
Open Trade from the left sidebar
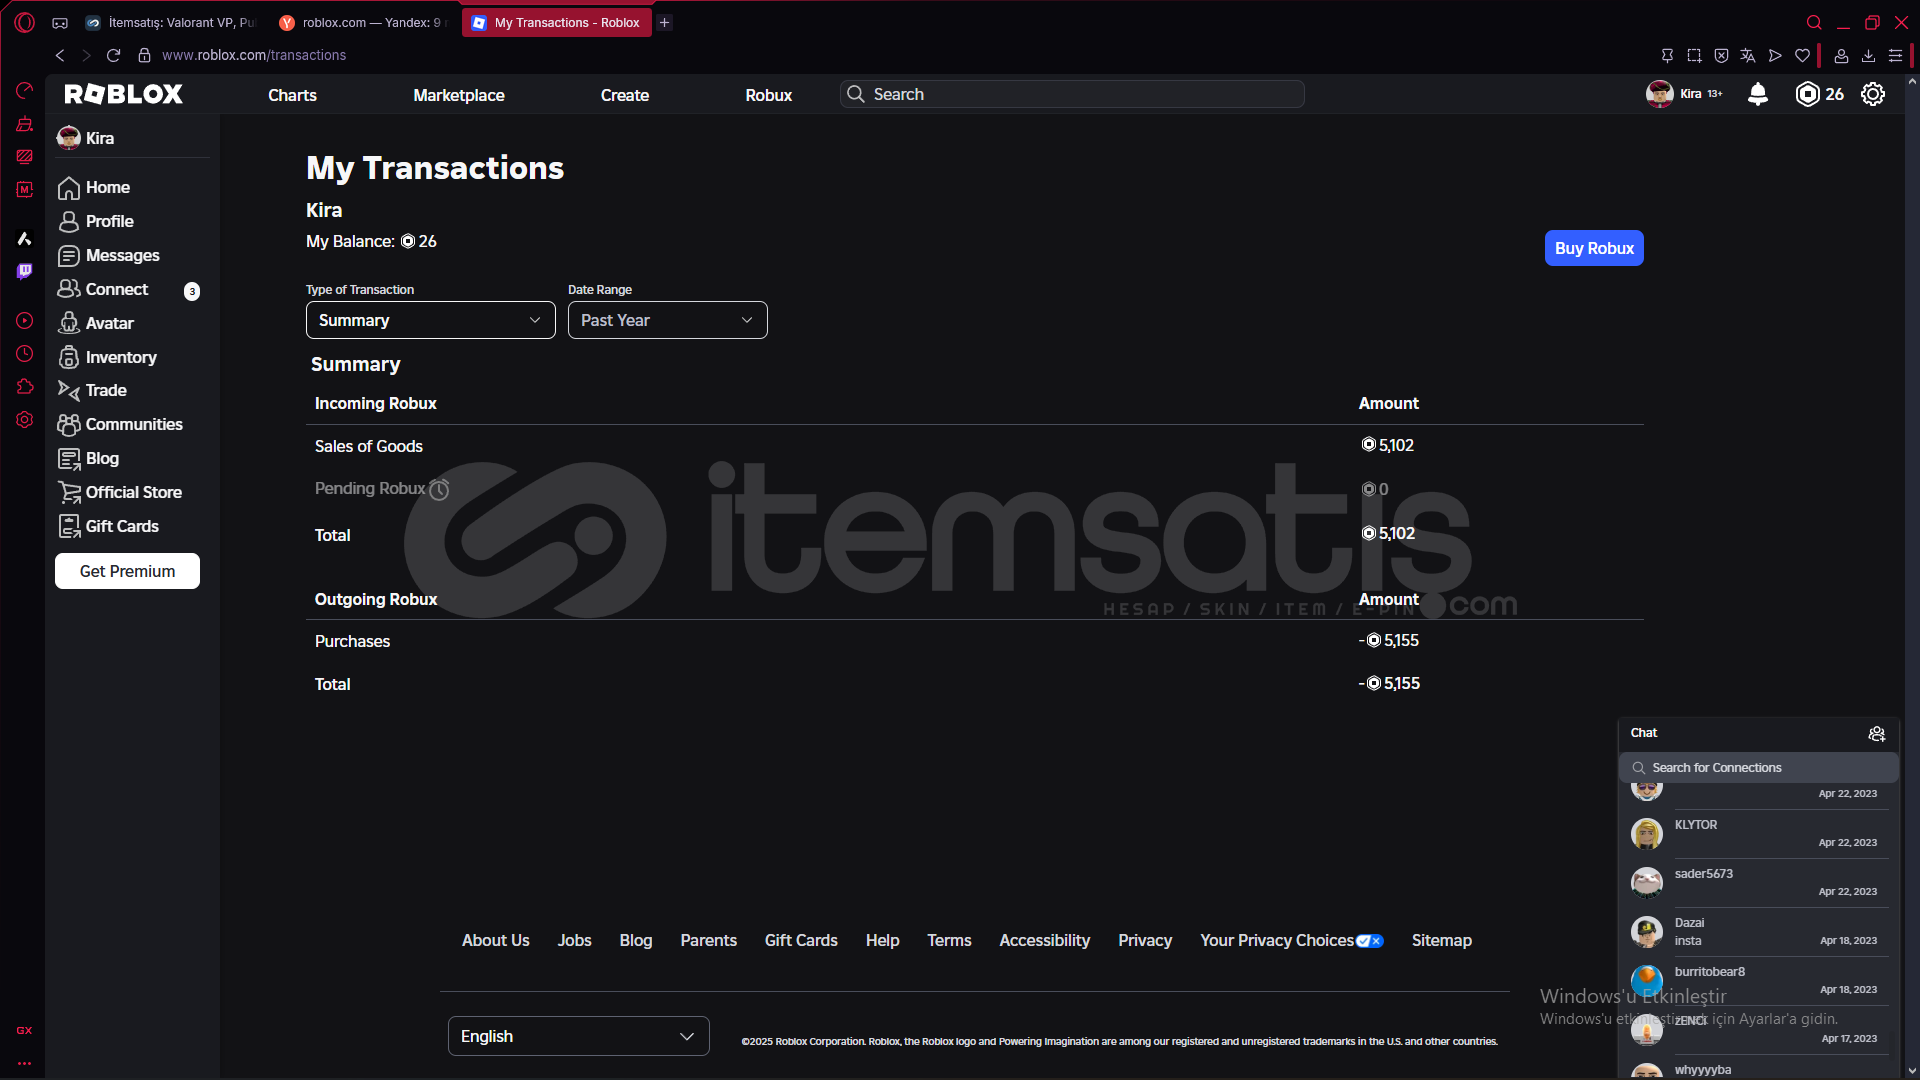pos(105,390)
